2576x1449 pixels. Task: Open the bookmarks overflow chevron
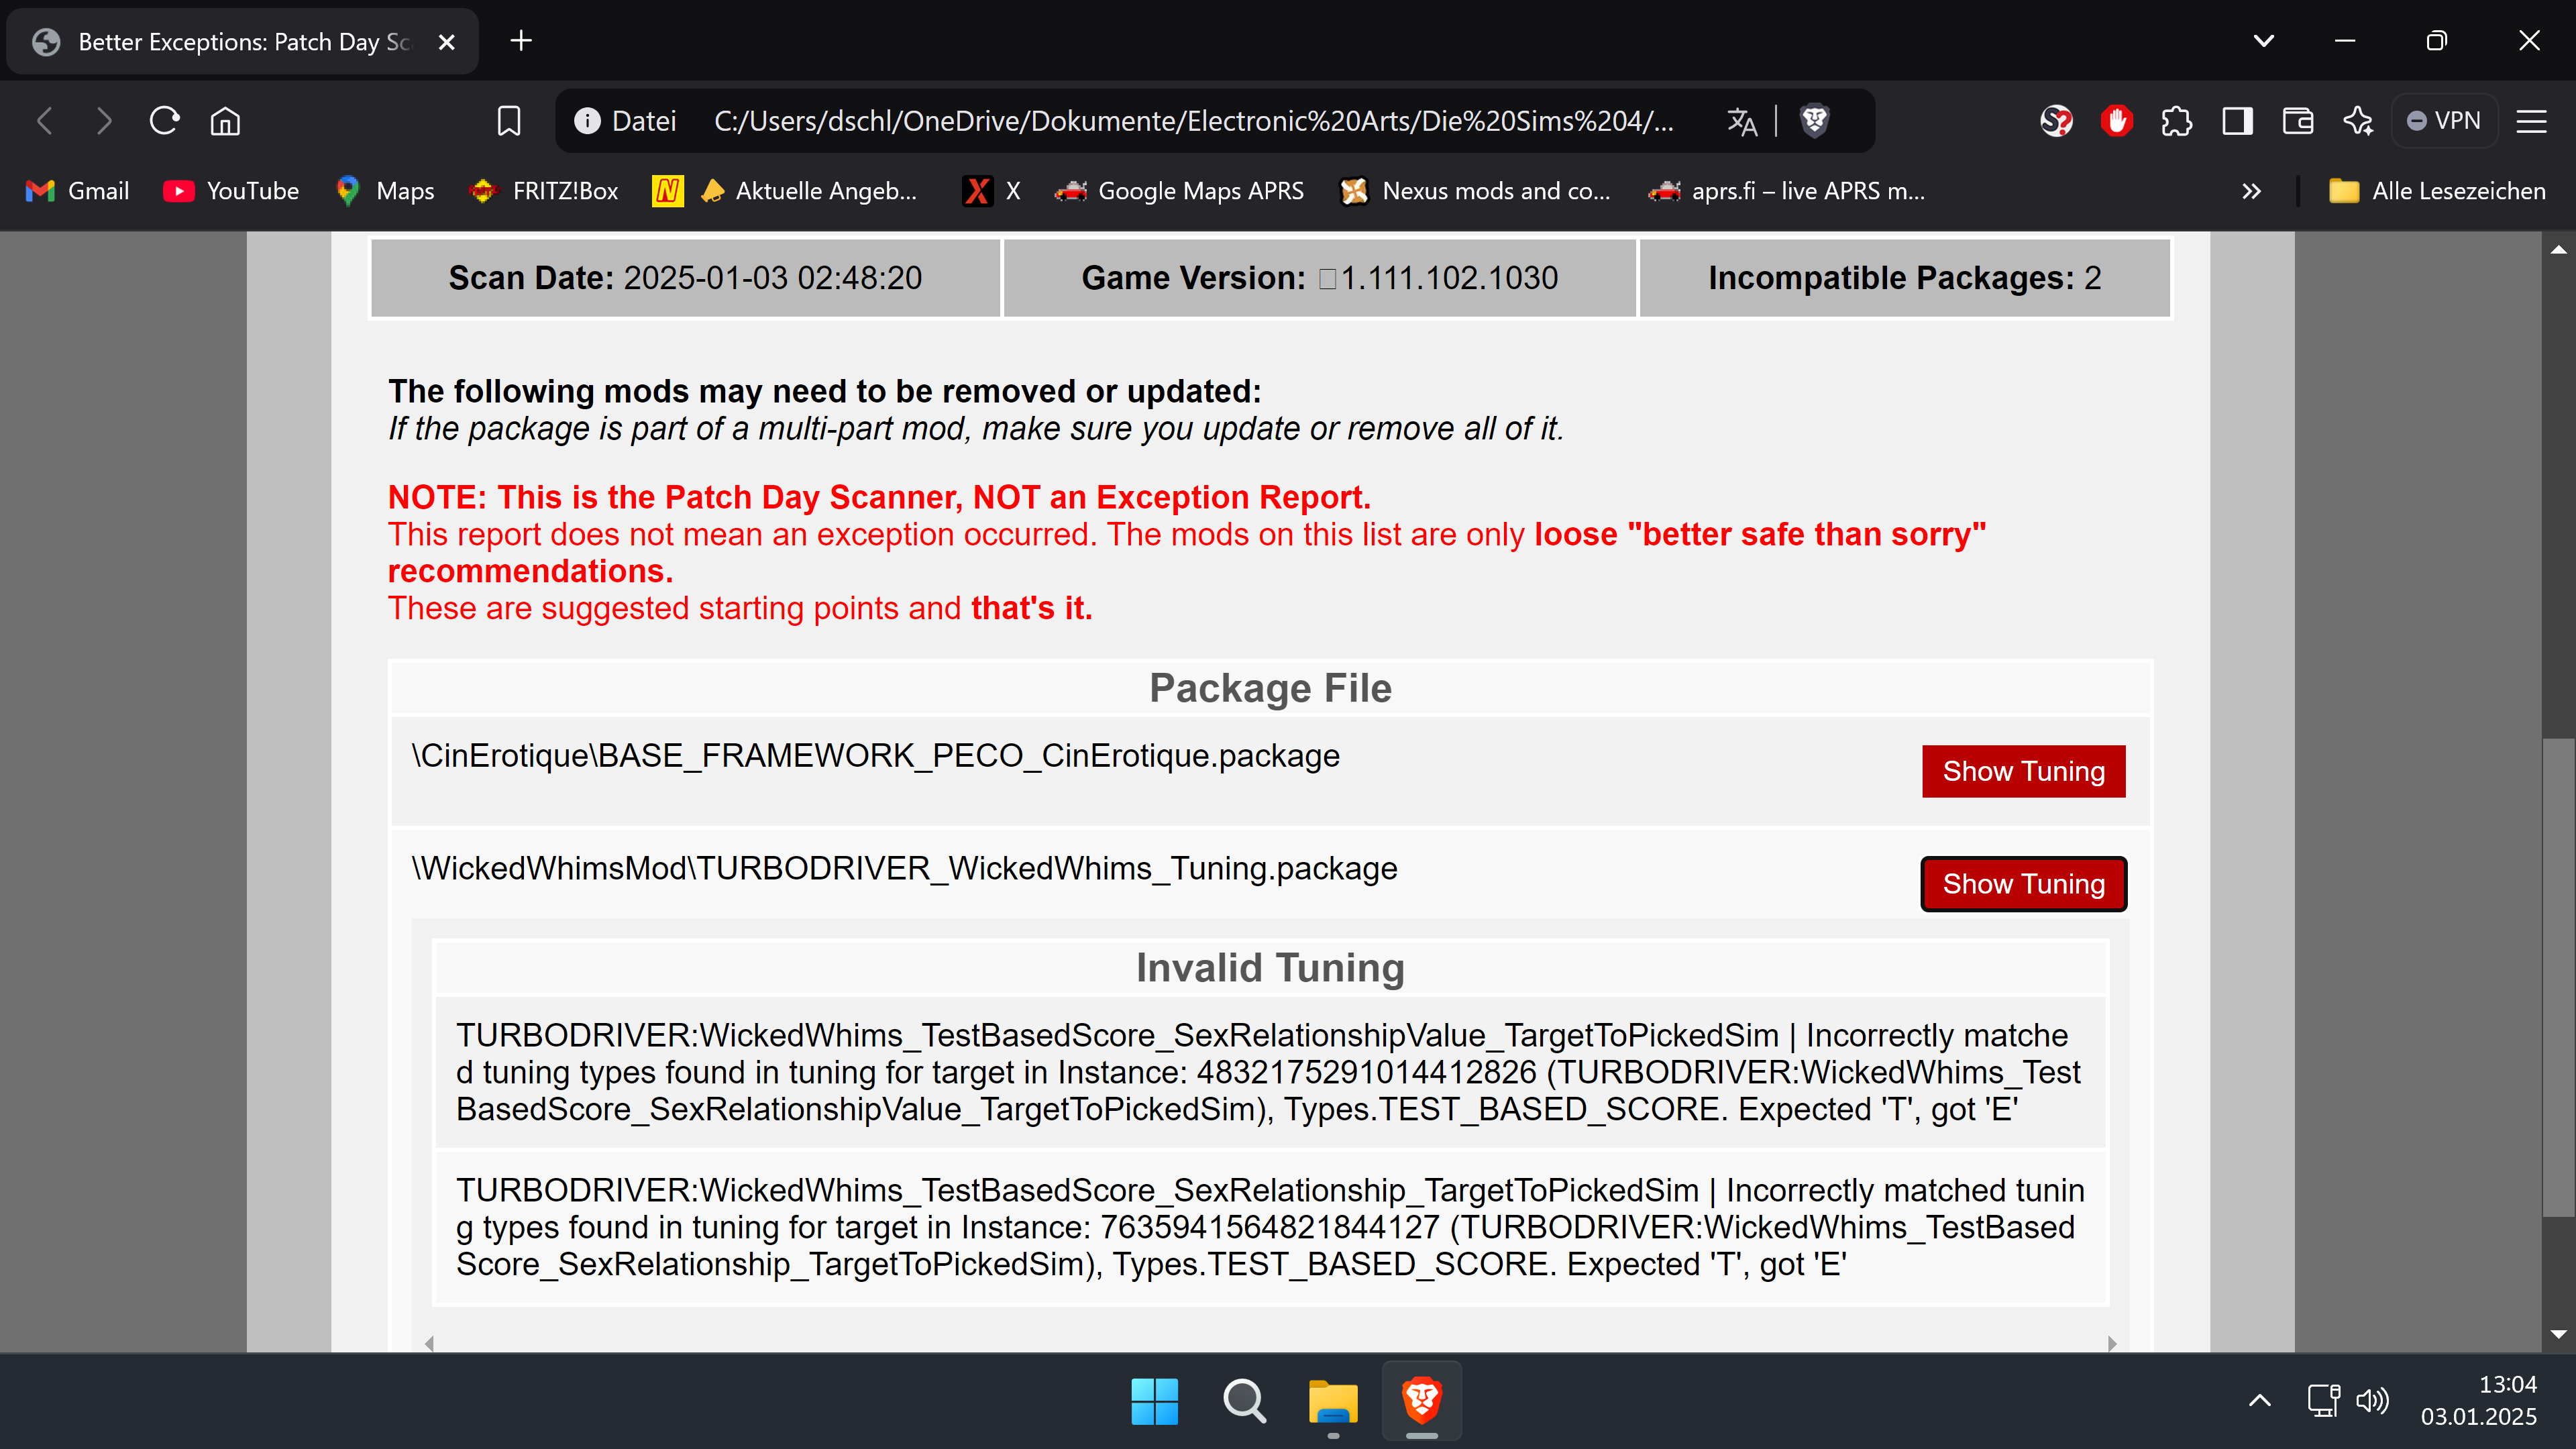(x=2251, y=190)
